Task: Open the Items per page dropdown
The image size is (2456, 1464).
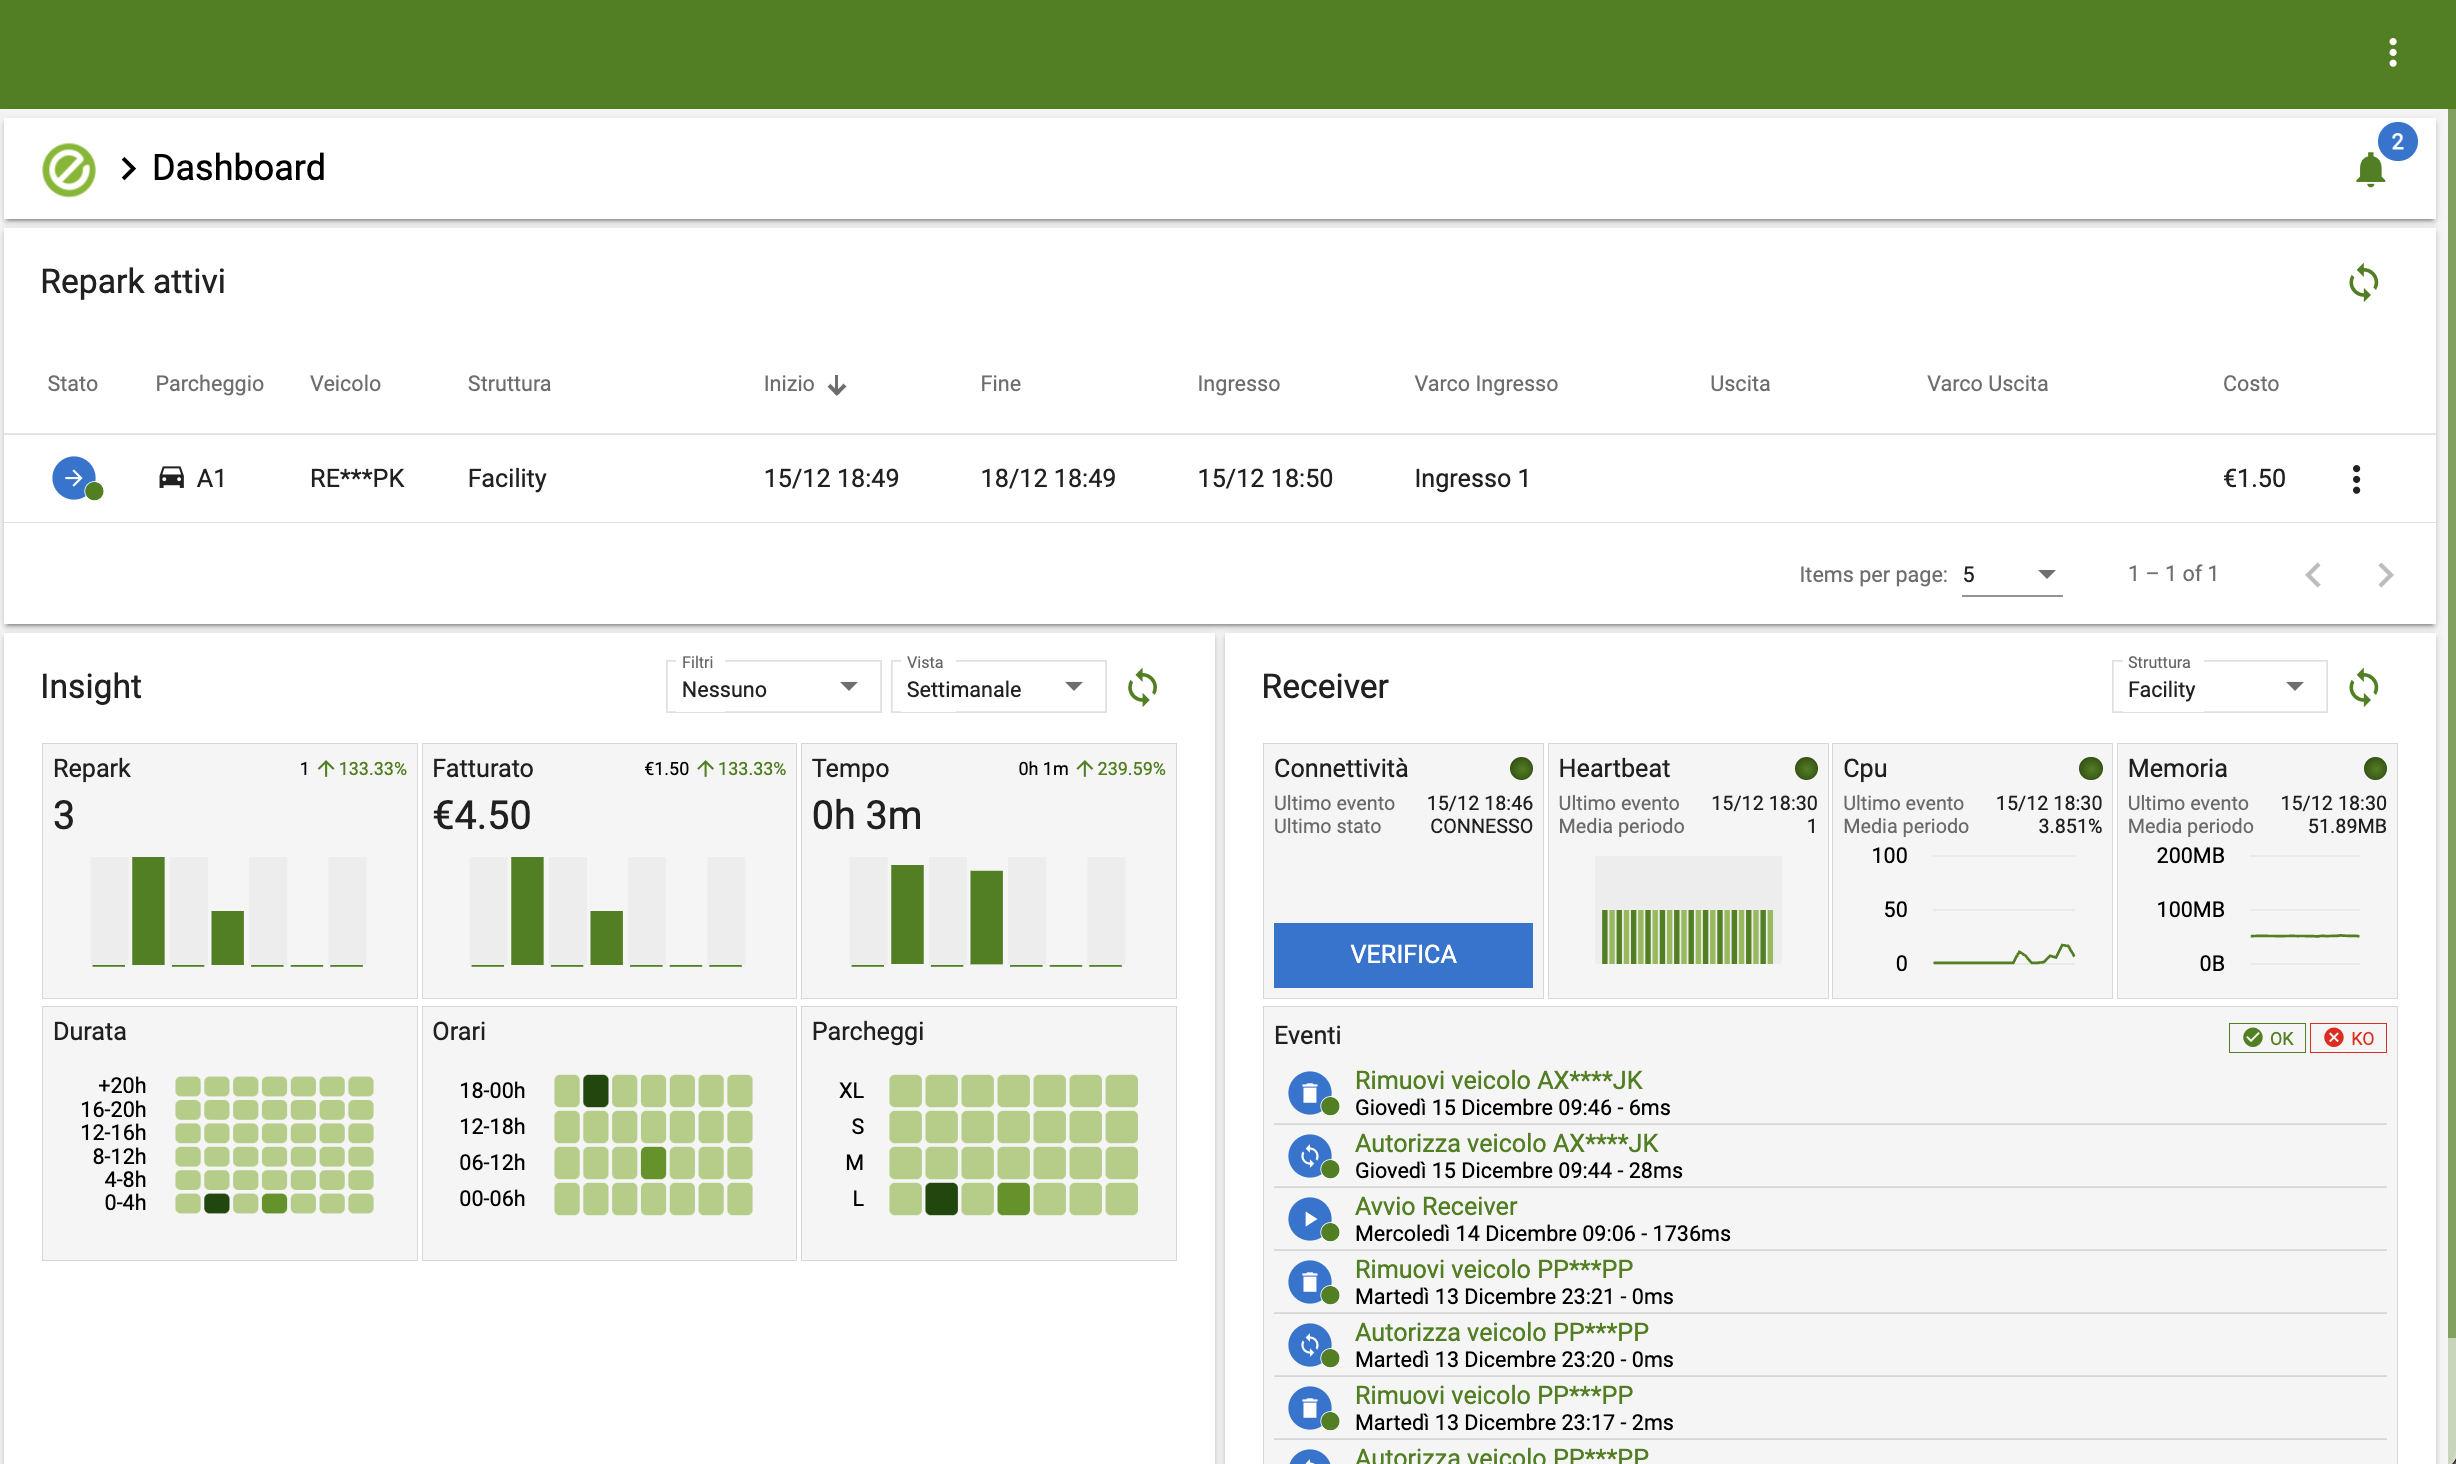Action: (x=2011, y=575)
